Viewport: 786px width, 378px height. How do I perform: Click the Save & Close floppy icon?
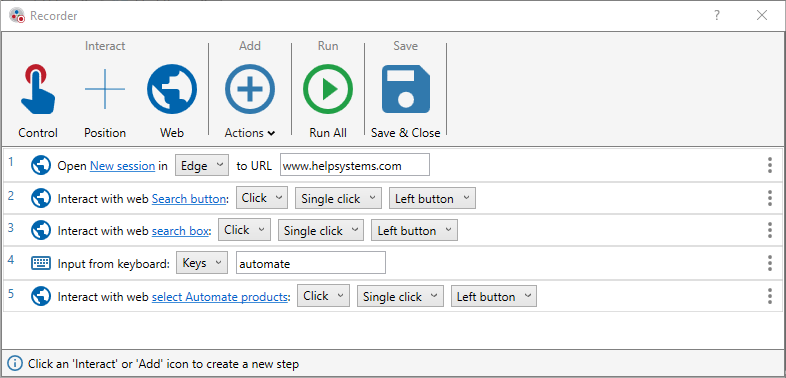tap(406, 89)
